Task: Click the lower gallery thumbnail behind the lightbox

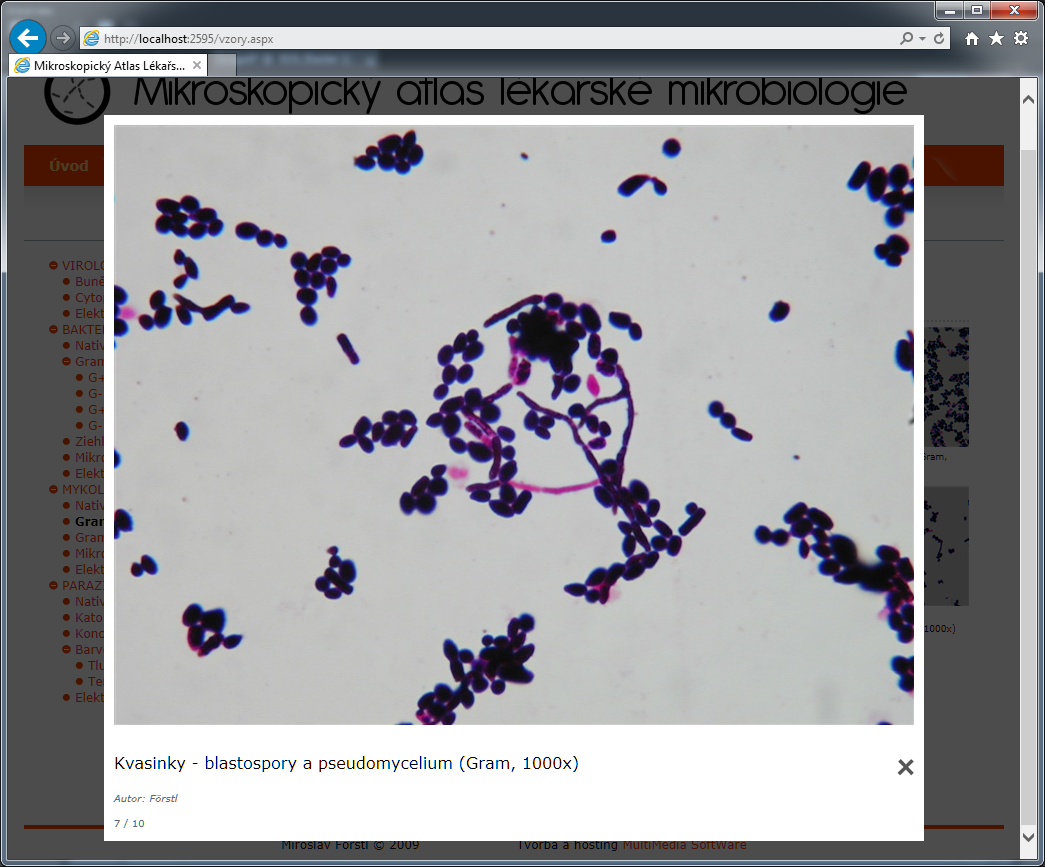Action: click(946, 546)
